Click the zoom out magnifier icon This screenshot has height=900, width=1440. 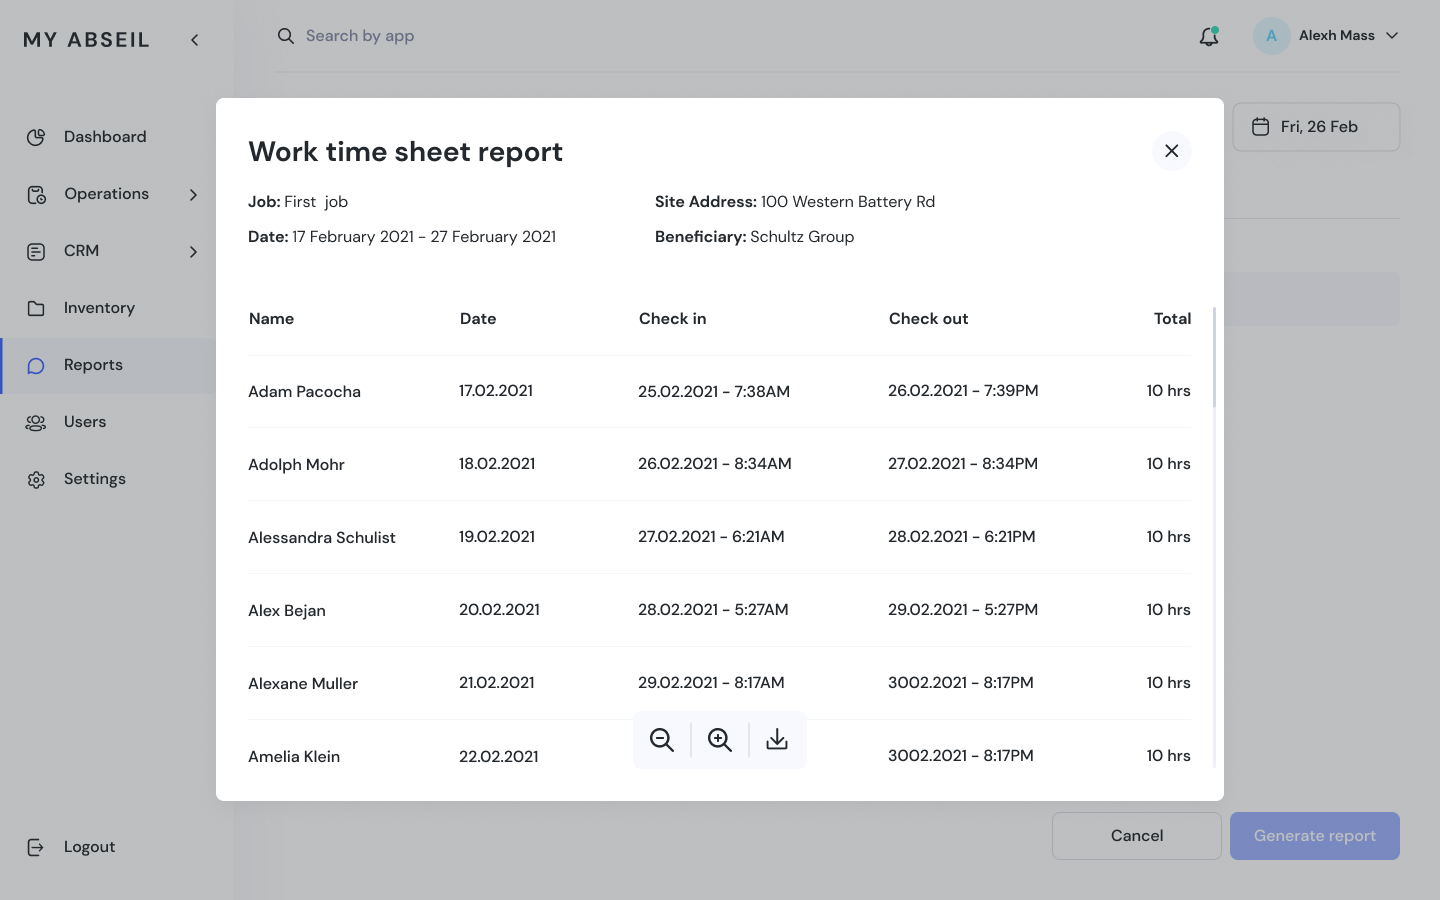pos(662,740)
